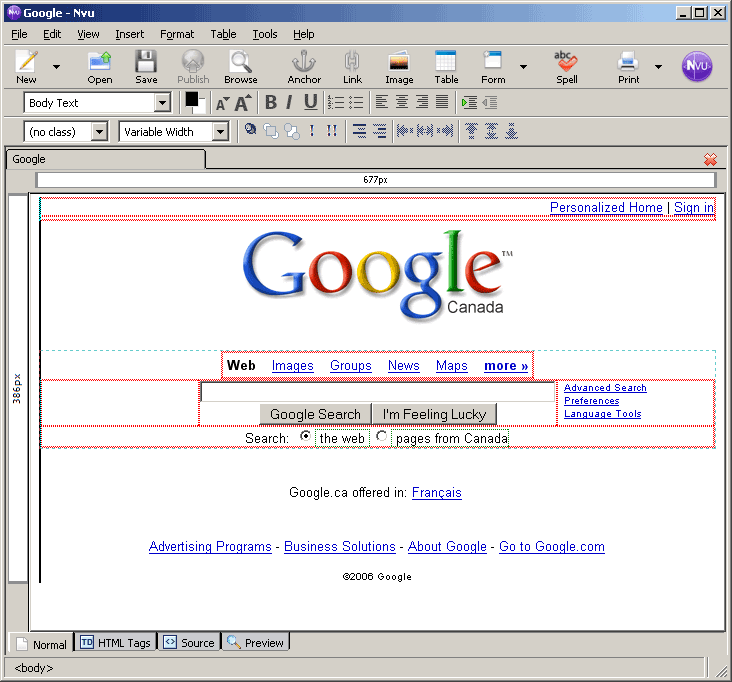Open the View menu
Image resolution: width=732 pixels, height=682 pixels.
pos(88,34)
